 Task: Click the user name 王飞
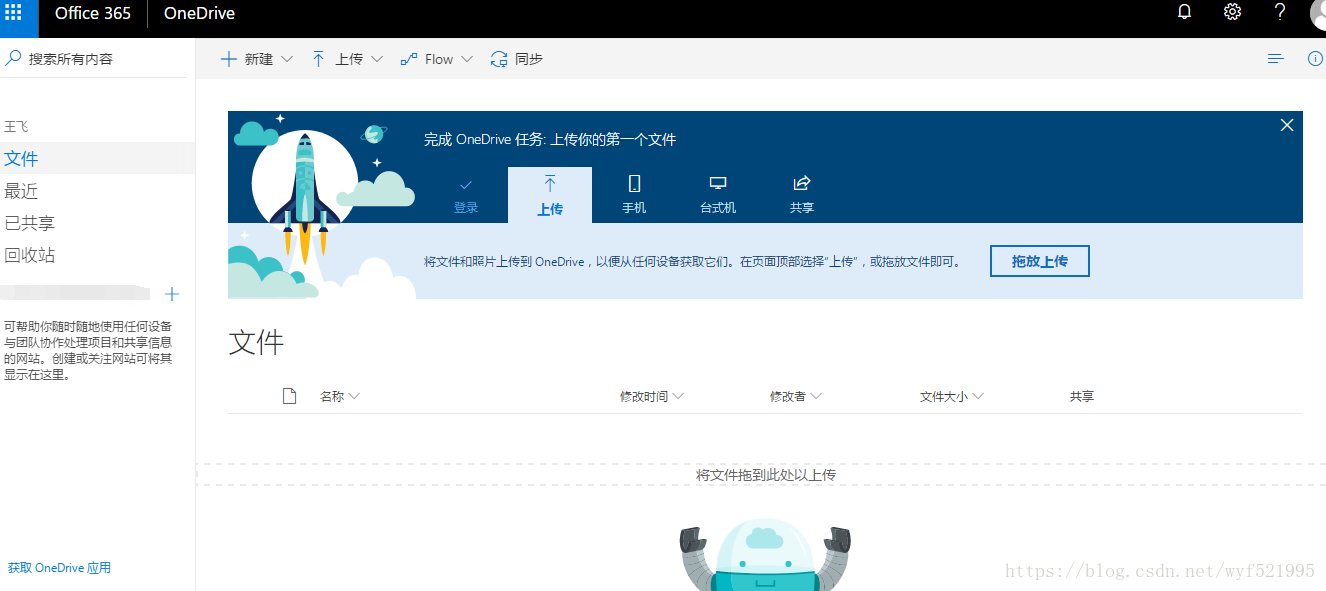16,127
